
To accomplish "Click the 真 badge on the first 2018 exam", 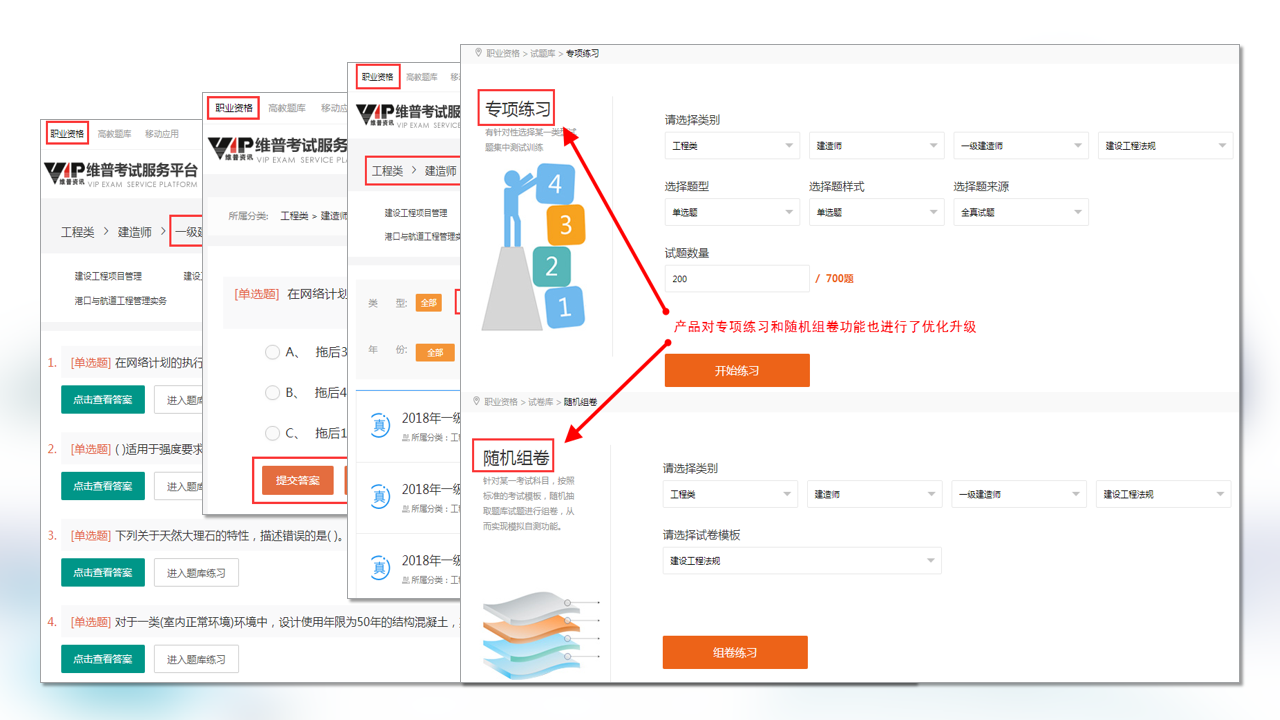I will pos(380,425).
